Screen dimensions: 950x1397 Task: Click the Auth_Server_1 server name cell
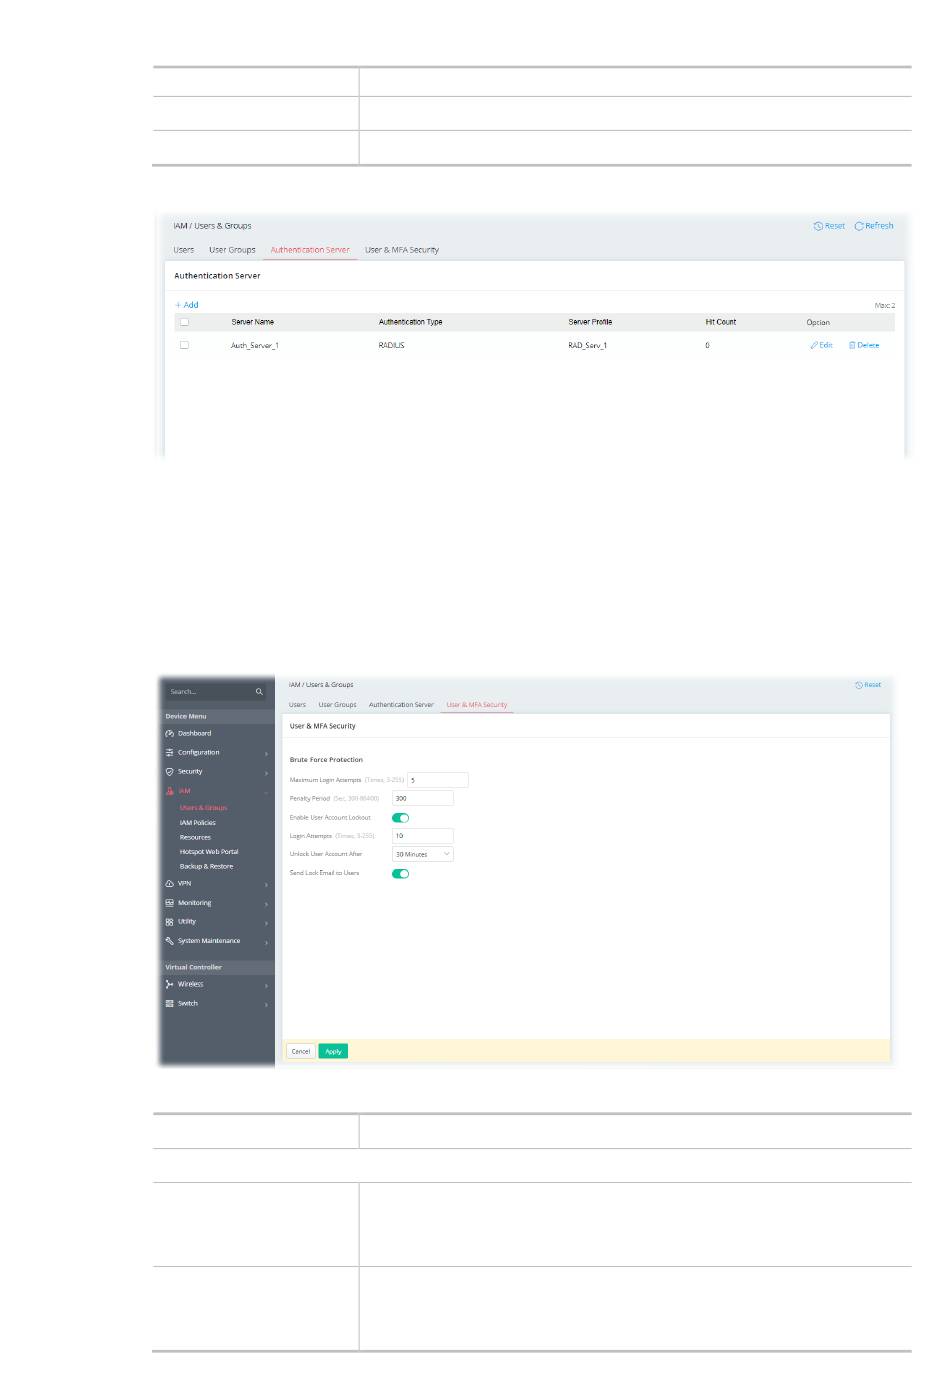click(255, 345)
